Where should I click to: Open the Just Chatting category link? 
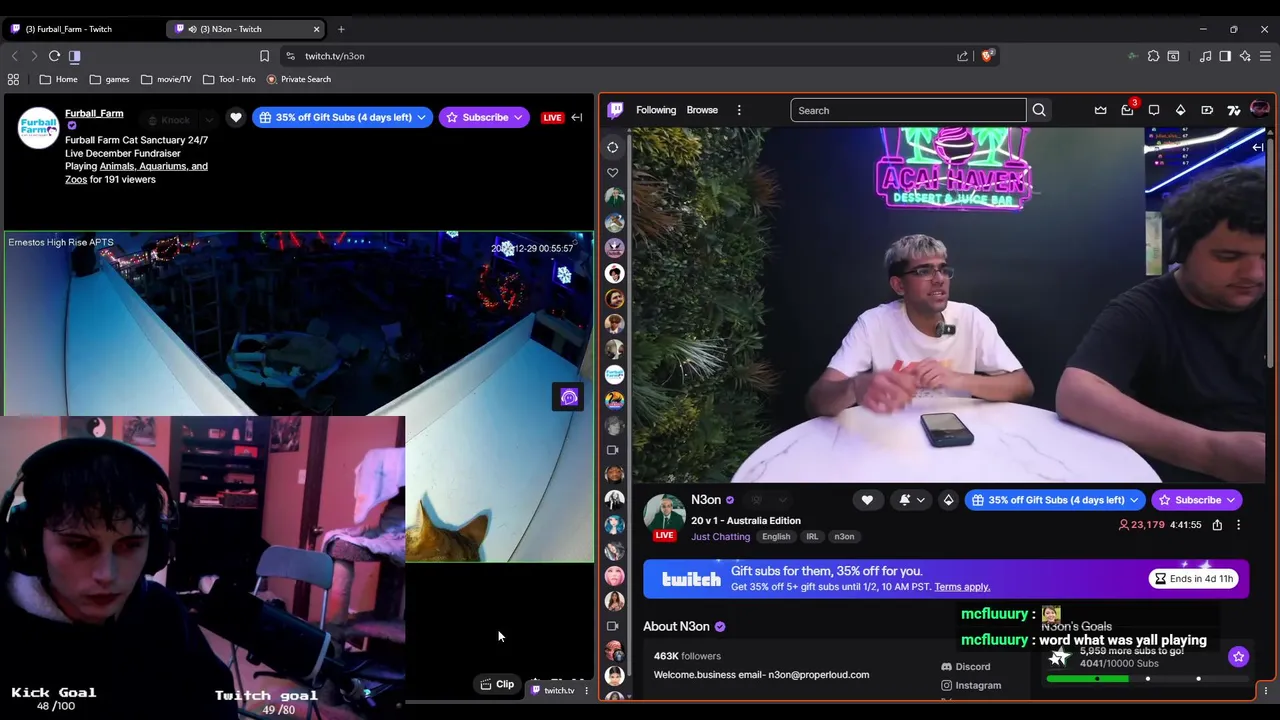tap(720, 537)
